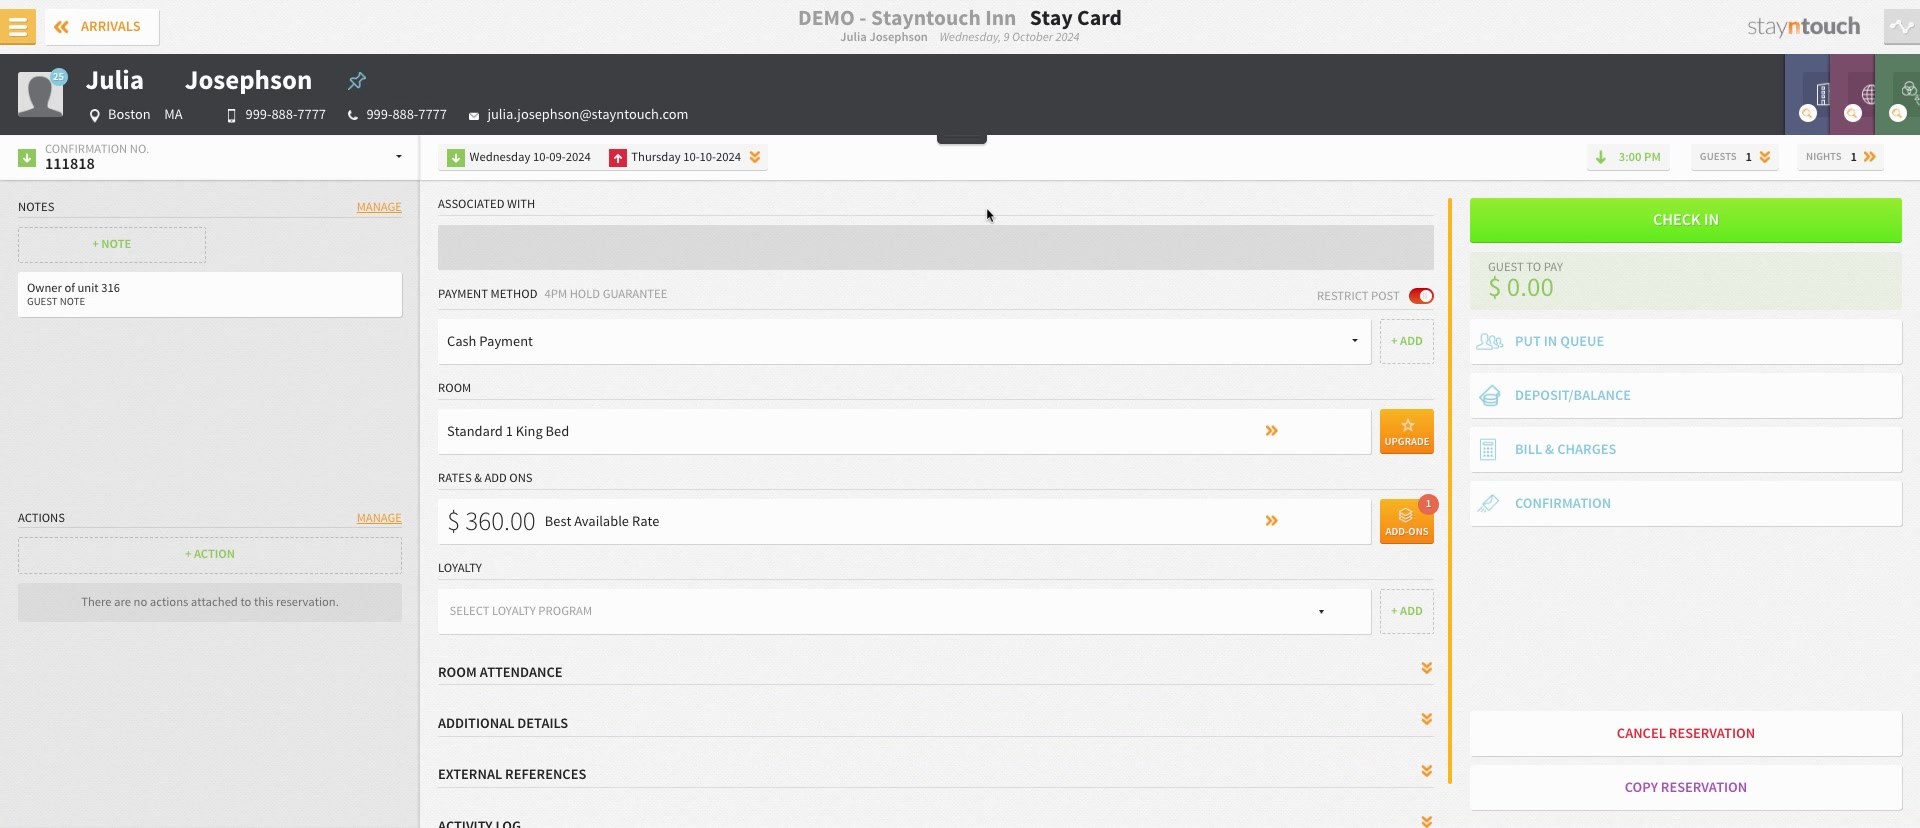The width and height of the screenshot is (1920, 828).
Task: Open the $360.00 Best Available Rate details
Action: pos(905,522)
